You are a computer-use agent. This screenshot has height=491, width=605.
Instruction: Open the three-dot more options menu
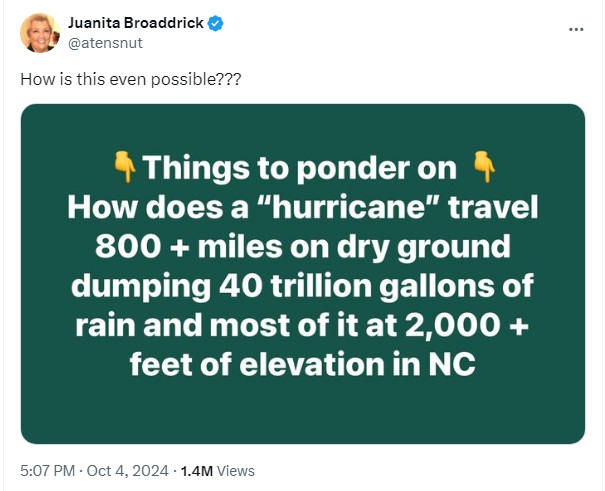[576, 29]
